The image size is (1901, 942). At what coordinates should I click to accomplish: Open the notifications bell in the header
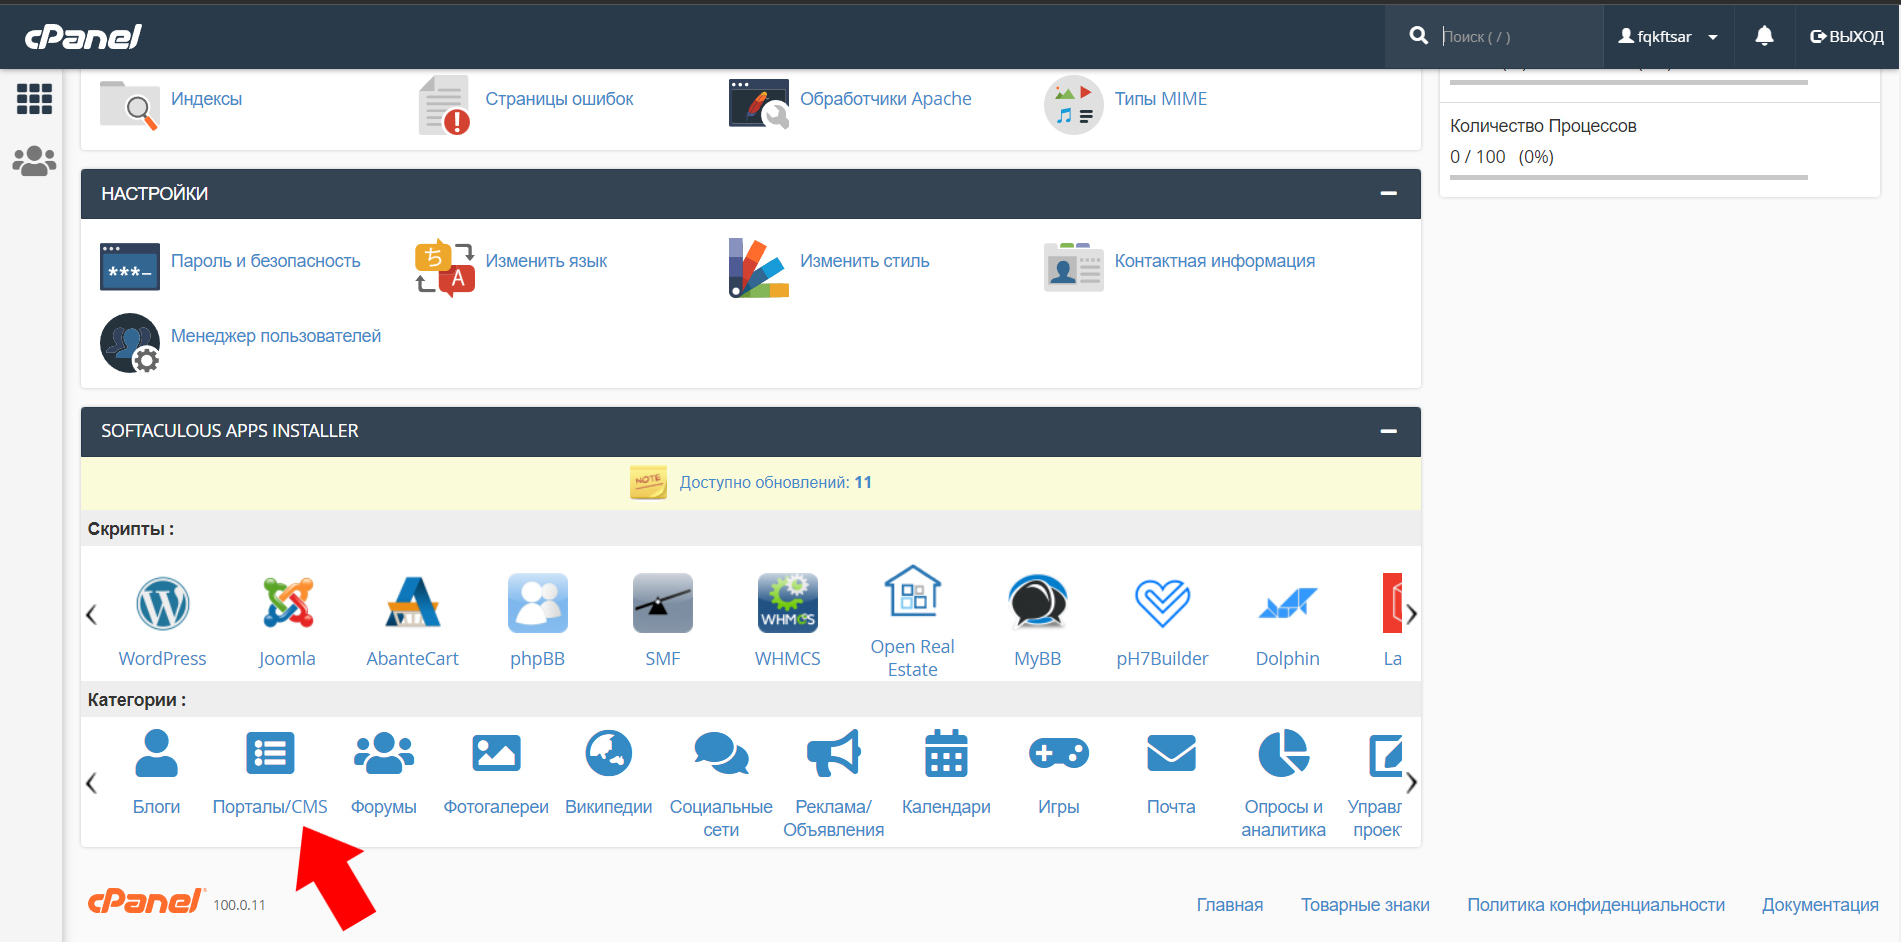(1765, 36)
